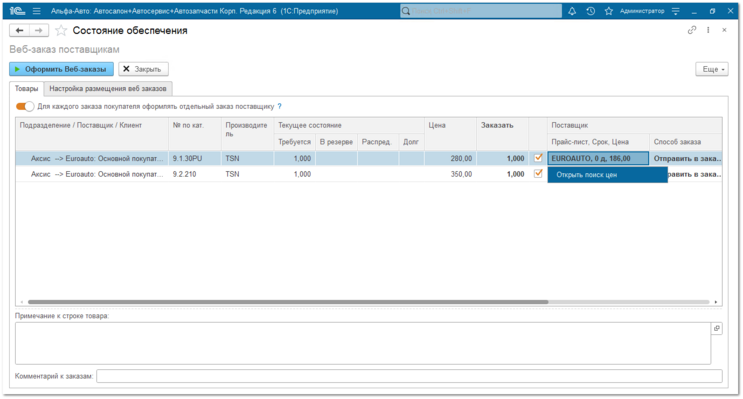Click the Производитель column header

[247, 134]
